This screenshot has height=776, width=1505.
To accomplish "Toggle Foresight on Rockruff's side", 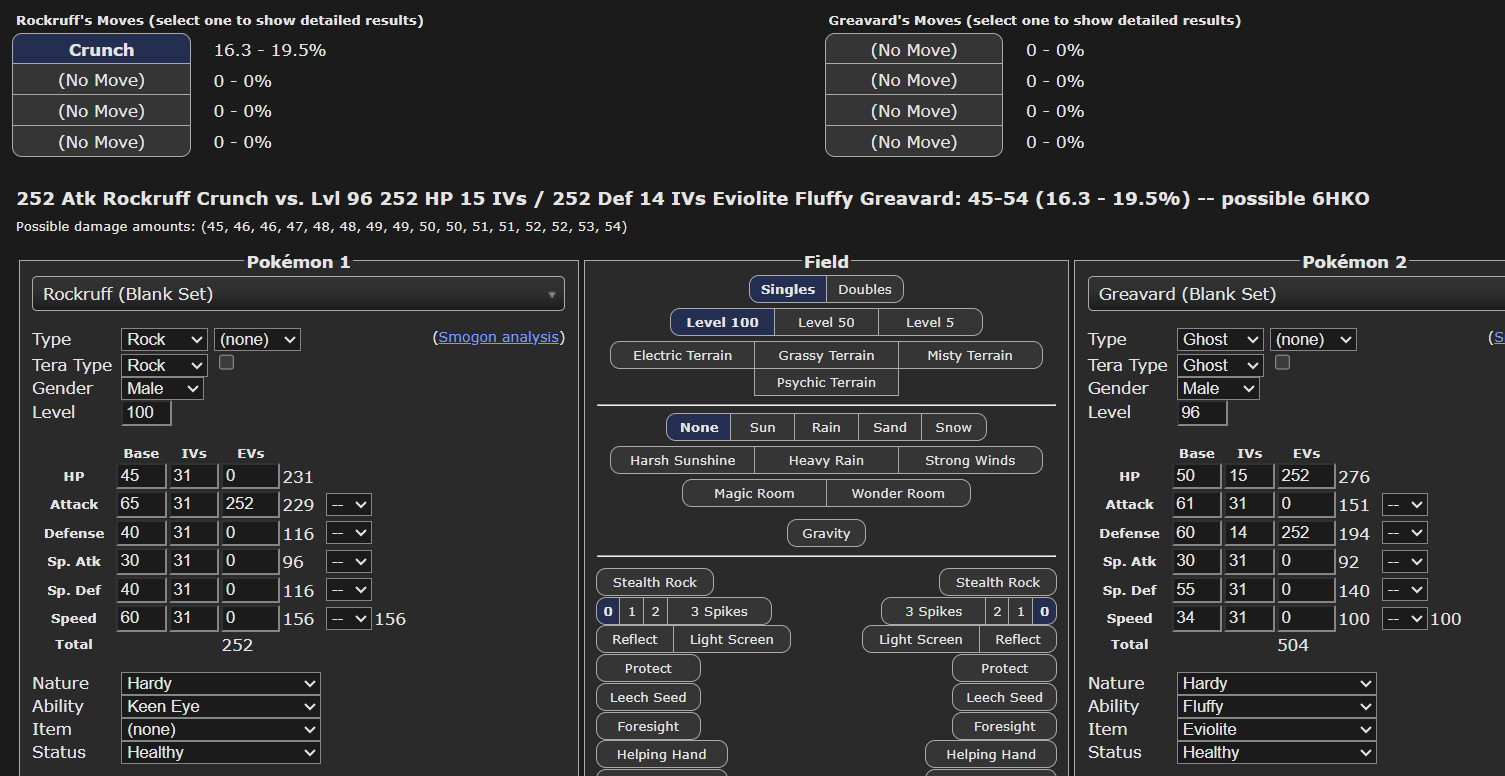I will point(648,726).
